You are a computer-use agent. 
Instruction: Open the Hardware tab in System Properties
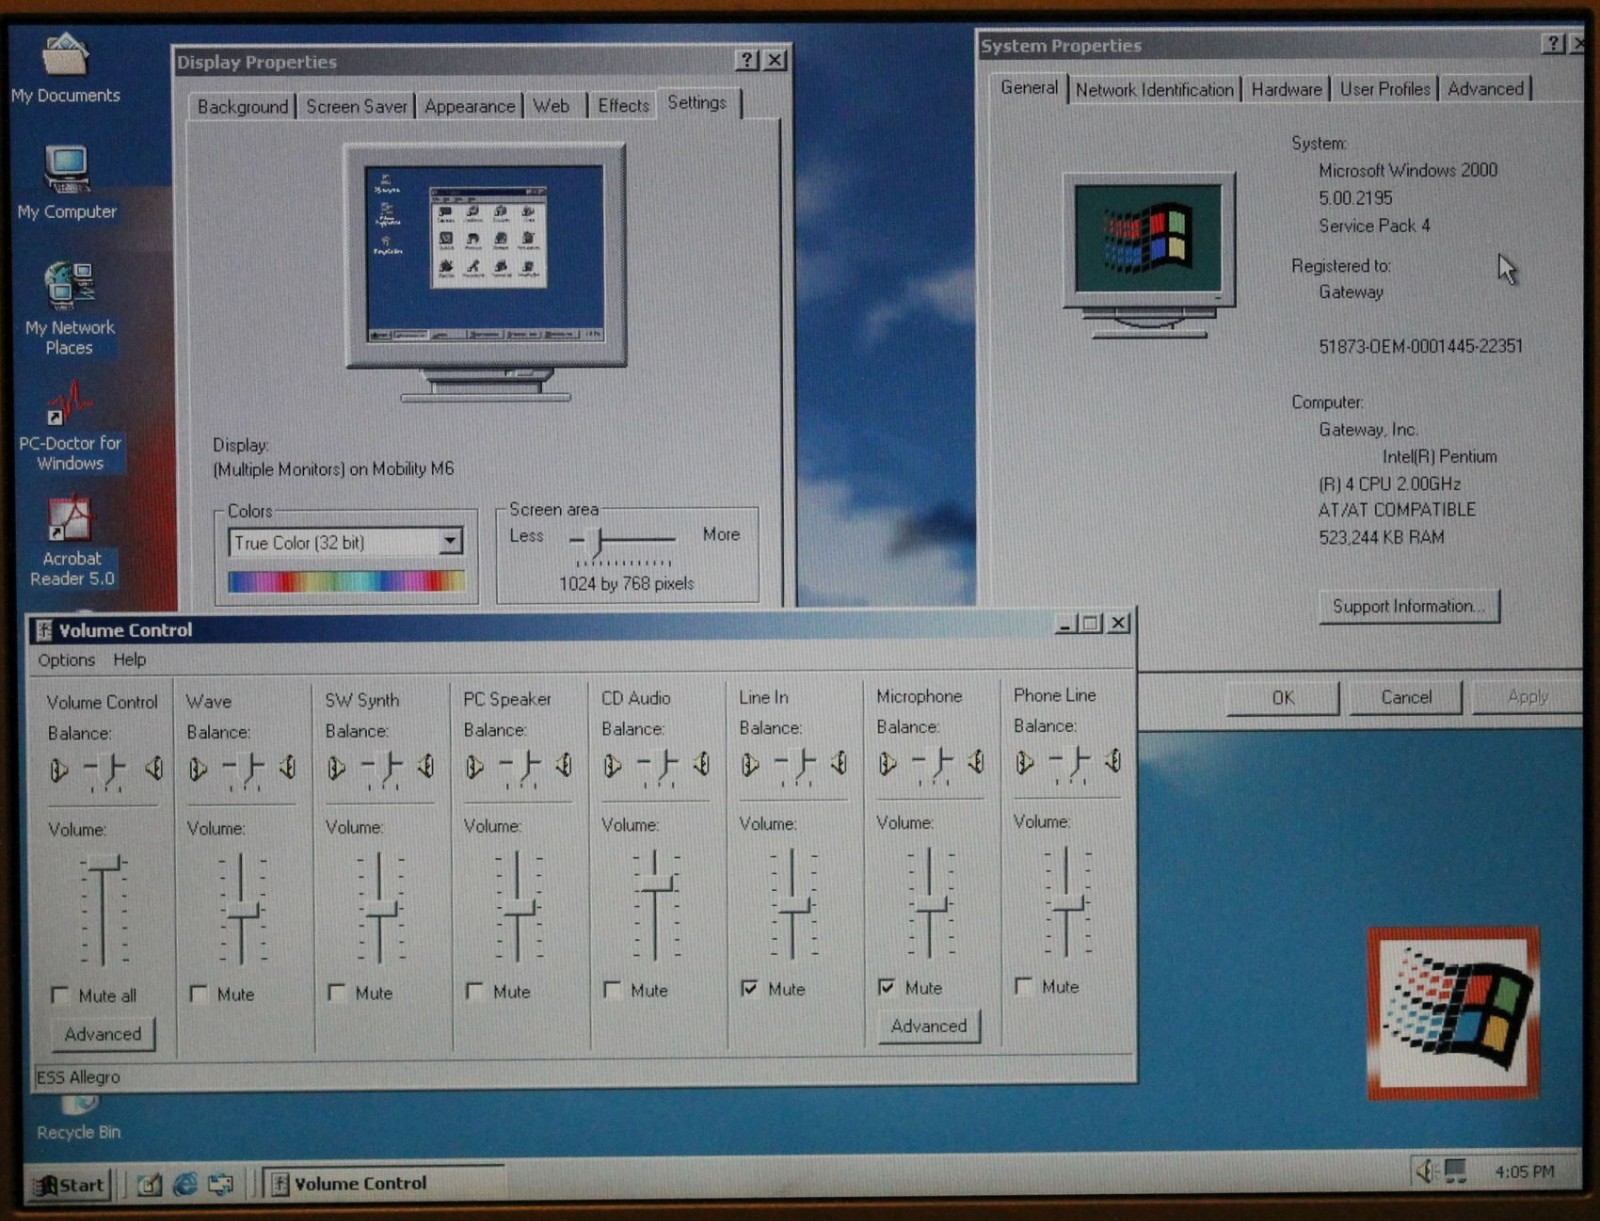pyautogui.click(x=1286, y=90)
